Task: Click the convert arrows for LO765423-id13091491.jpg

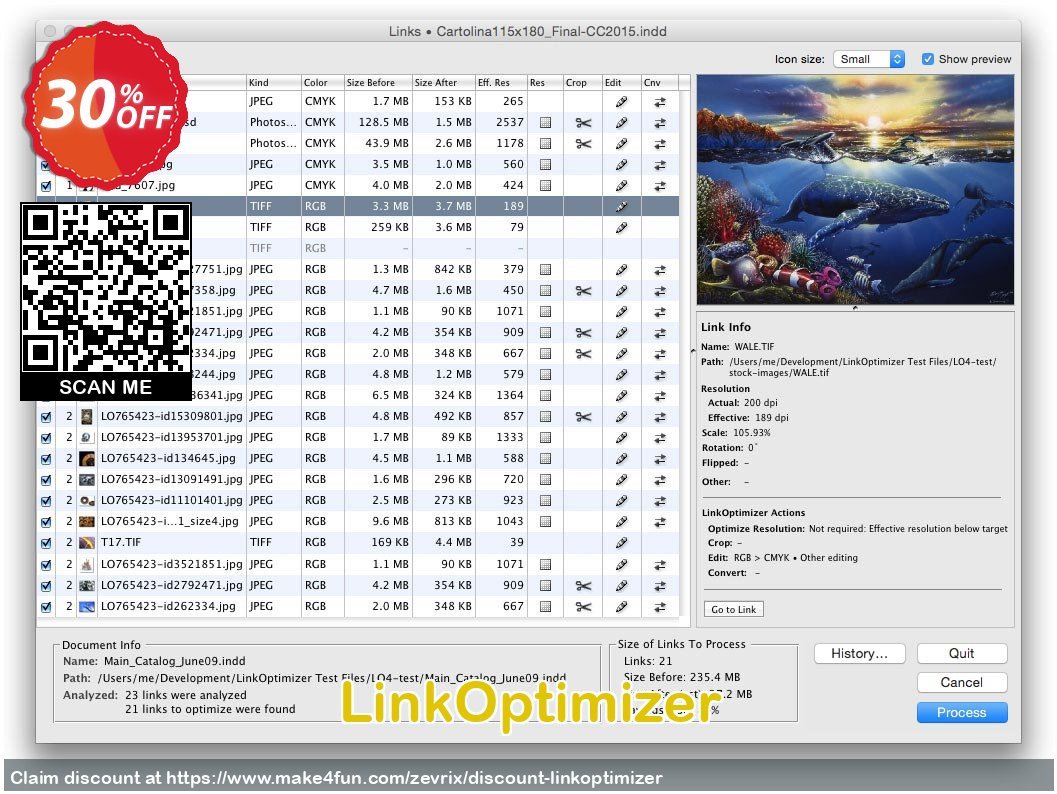Action: (660, 479)
